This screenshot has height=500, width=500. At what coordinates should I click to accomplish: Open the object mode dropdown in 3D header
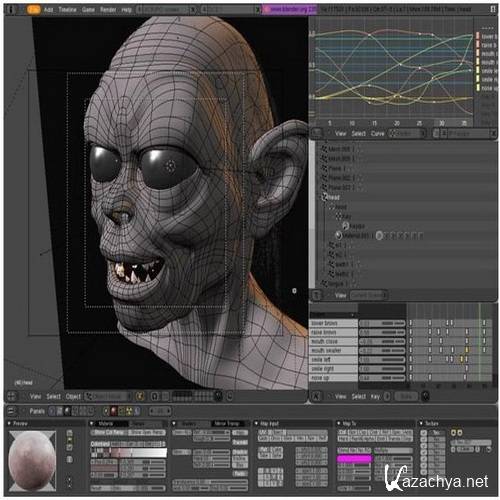point(108,396)
